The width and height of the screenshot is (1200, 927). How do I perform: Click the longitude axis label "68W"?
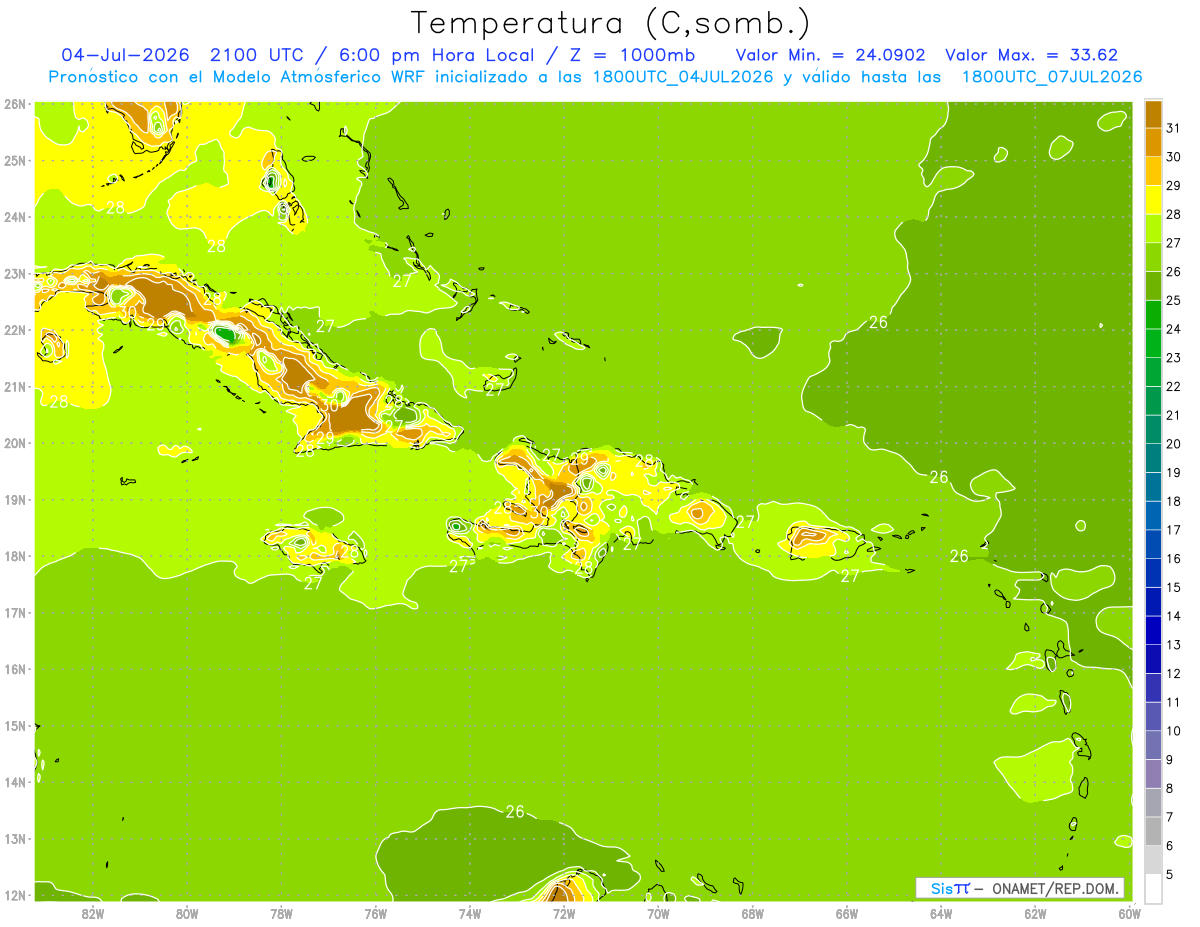(x=753, y=913)
